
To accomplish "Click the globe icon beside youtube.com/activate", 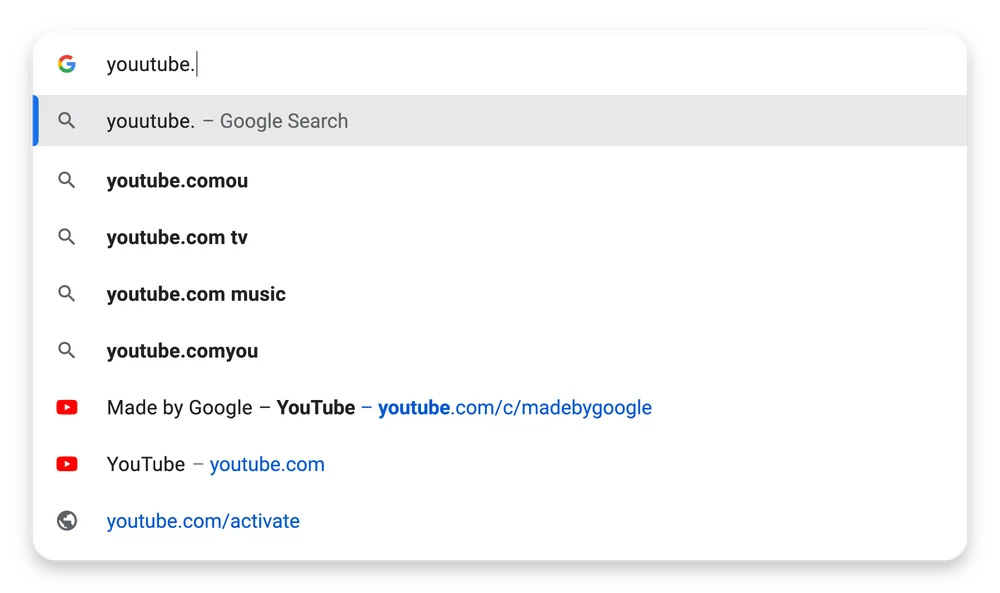I will pos(66,520).
